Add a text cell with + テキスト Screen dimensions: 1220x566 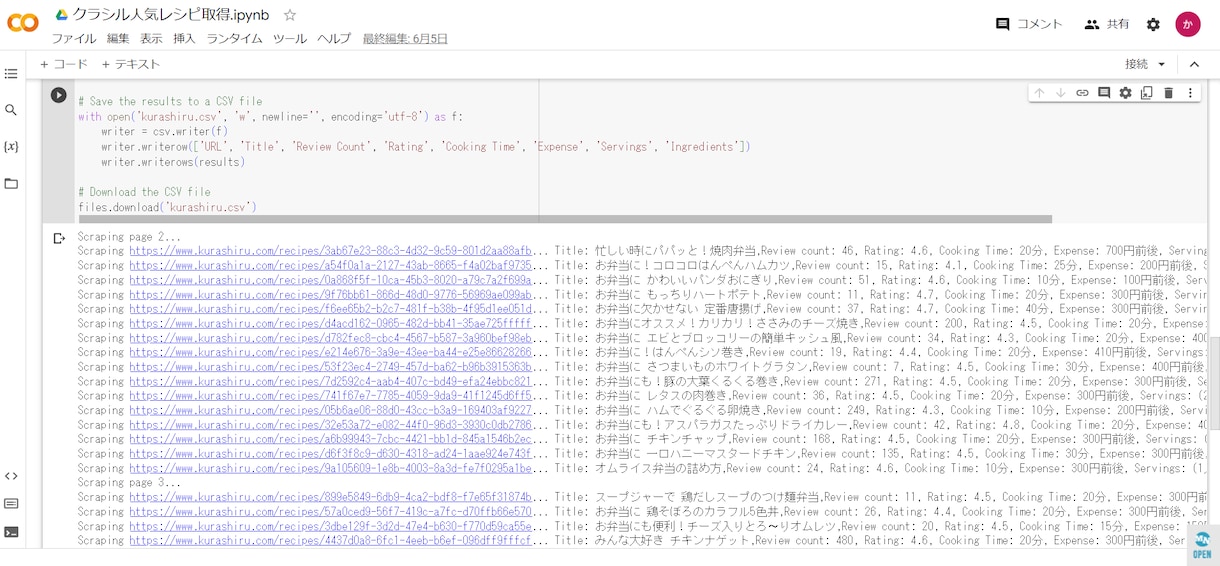pyautogui.click(x=130, y=64)
